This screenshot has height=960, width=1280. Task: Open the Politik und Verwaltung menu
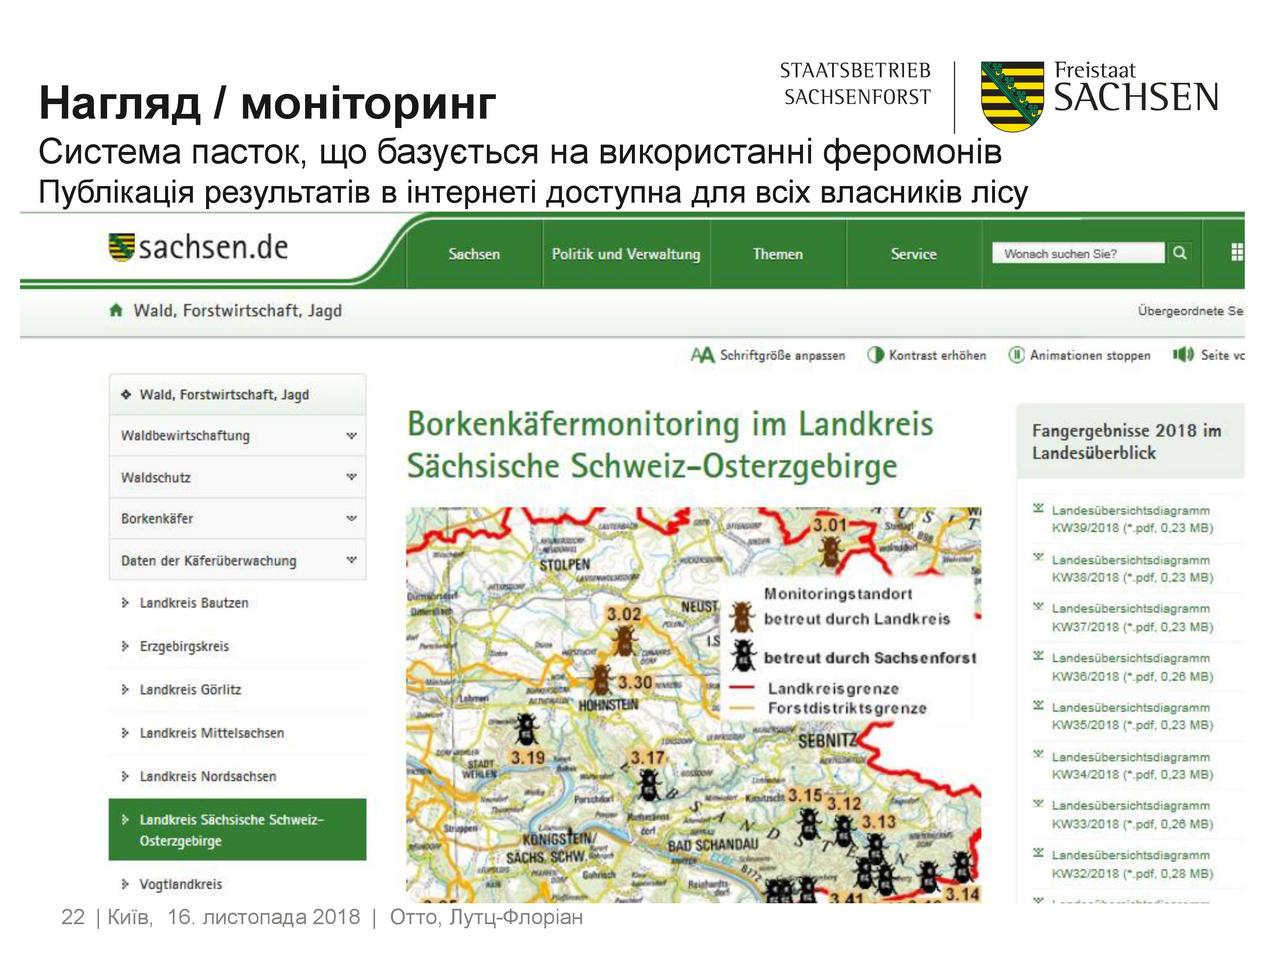coord(626,254)
